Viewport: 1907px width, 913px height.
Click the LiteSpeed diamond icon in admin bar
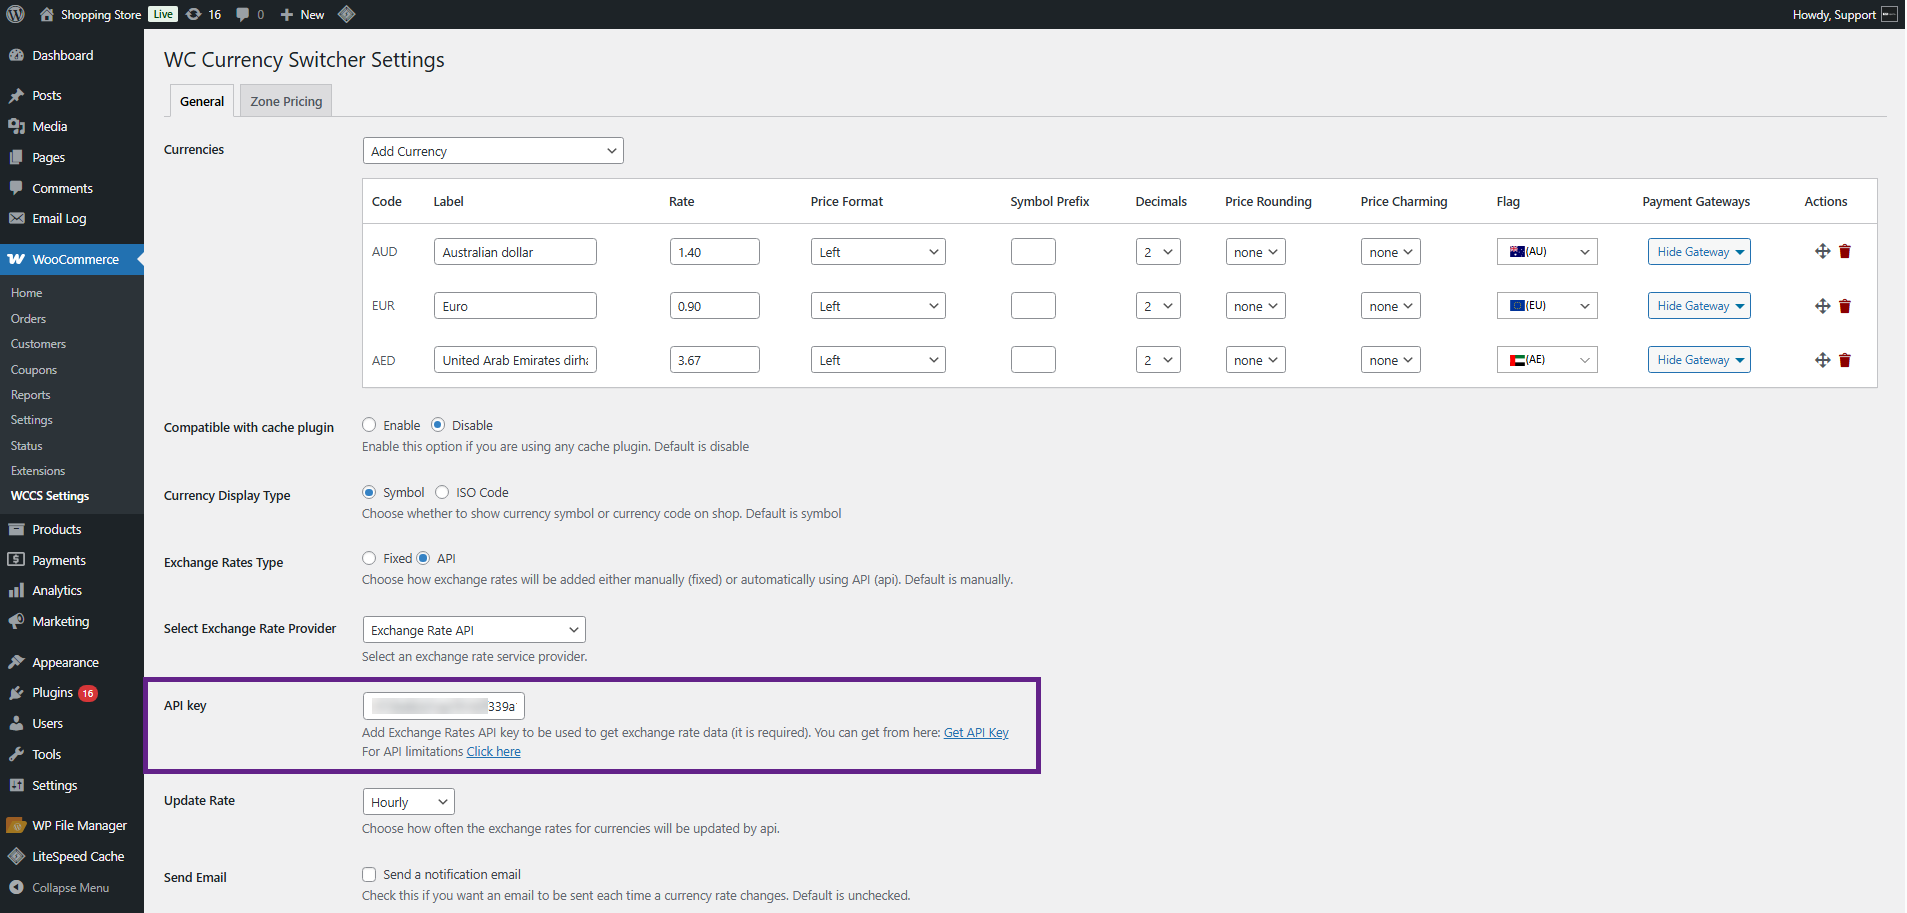(346, 14)
